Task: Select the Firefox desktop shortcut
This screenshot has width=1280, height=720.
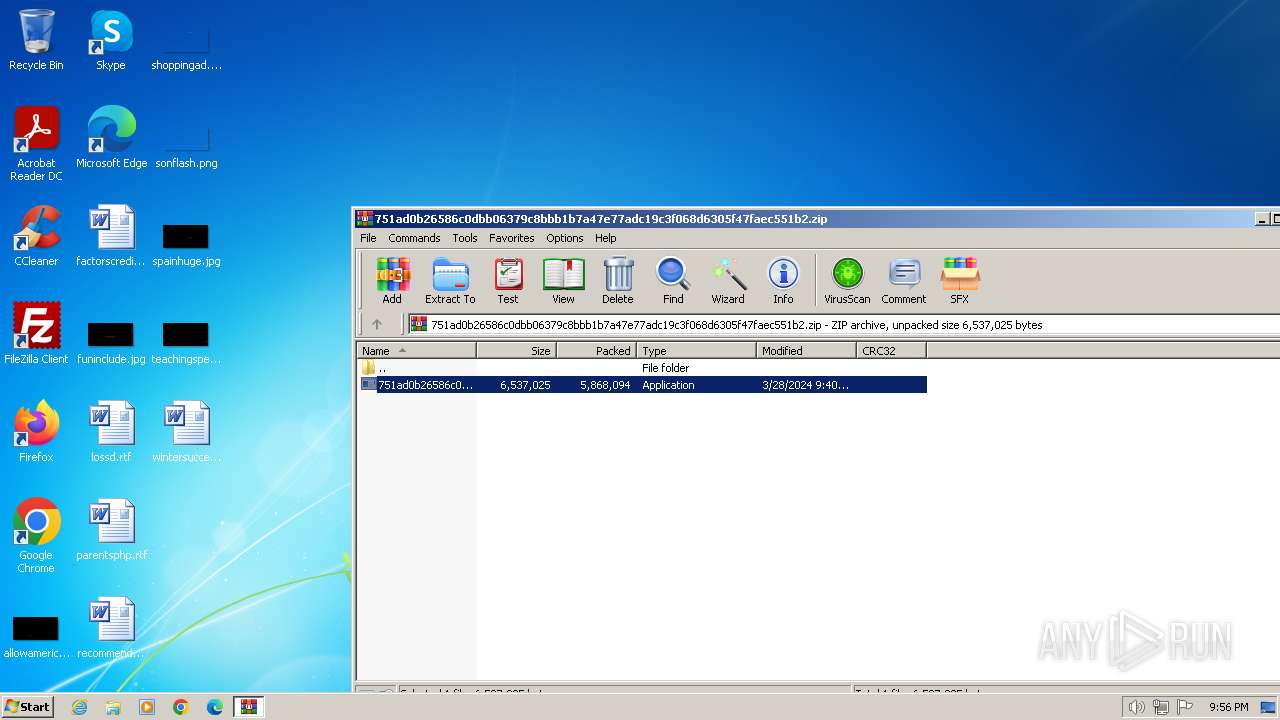Action: (36, 432)
